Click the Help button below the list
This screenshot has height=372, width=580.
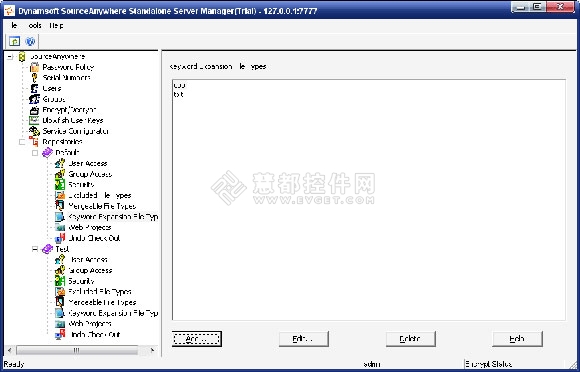(x=517, y=339)
